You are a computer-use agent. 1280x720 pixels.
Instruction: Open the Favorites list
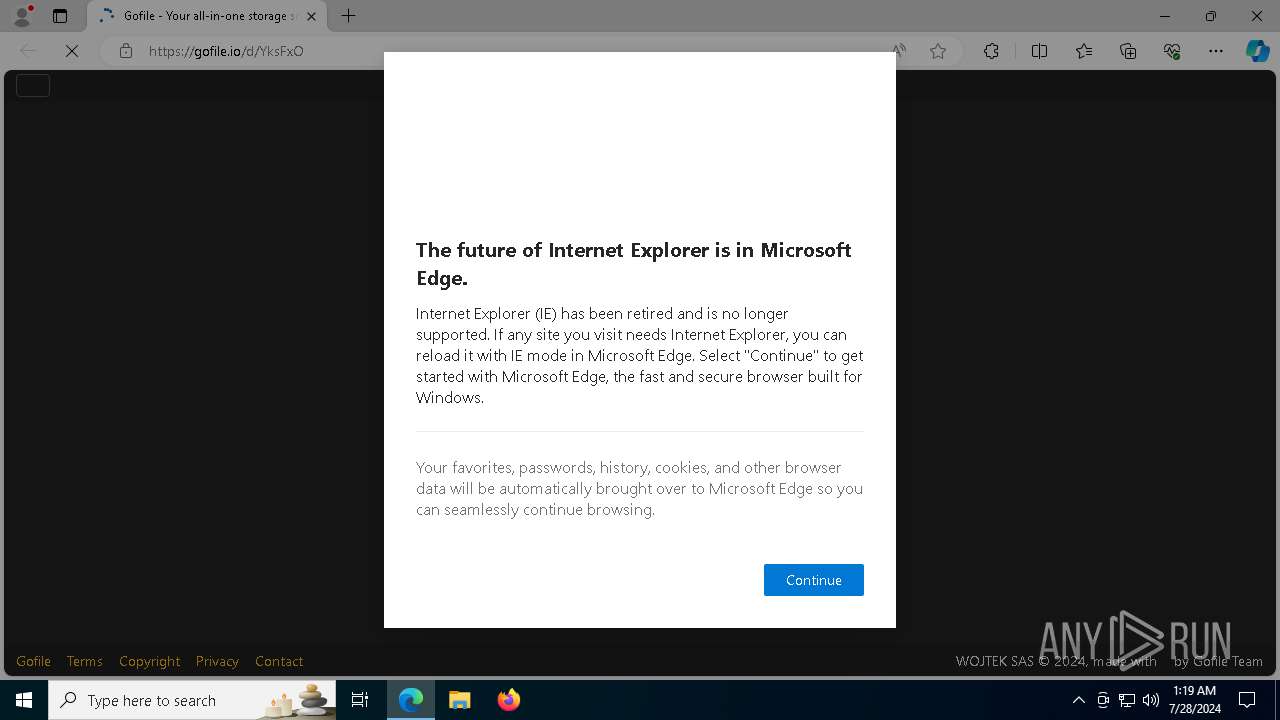[1084, 51]
